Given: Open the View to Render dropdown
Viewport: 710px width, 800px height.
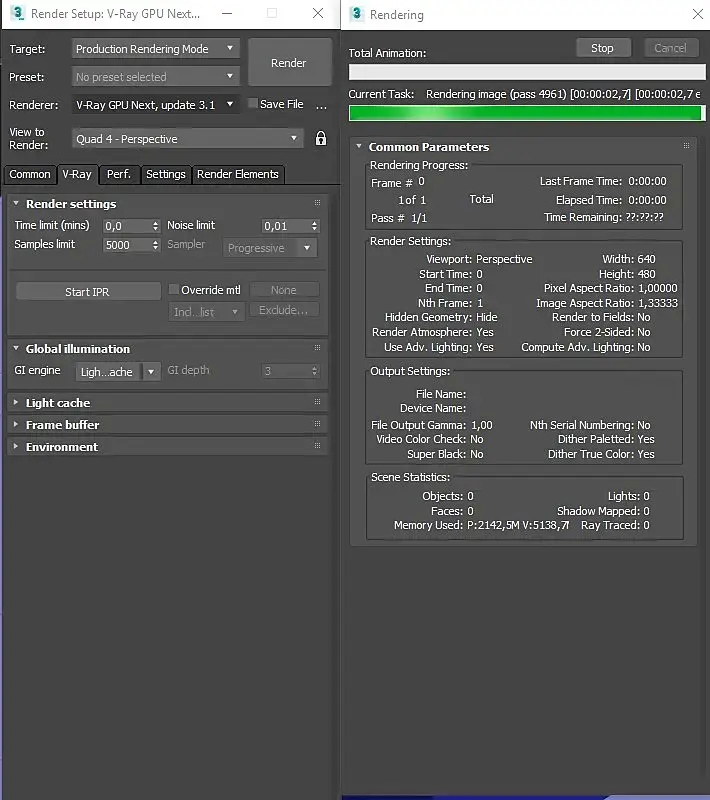Looking at the screenshot, I should pyautogui.click(x=188, y=139).
